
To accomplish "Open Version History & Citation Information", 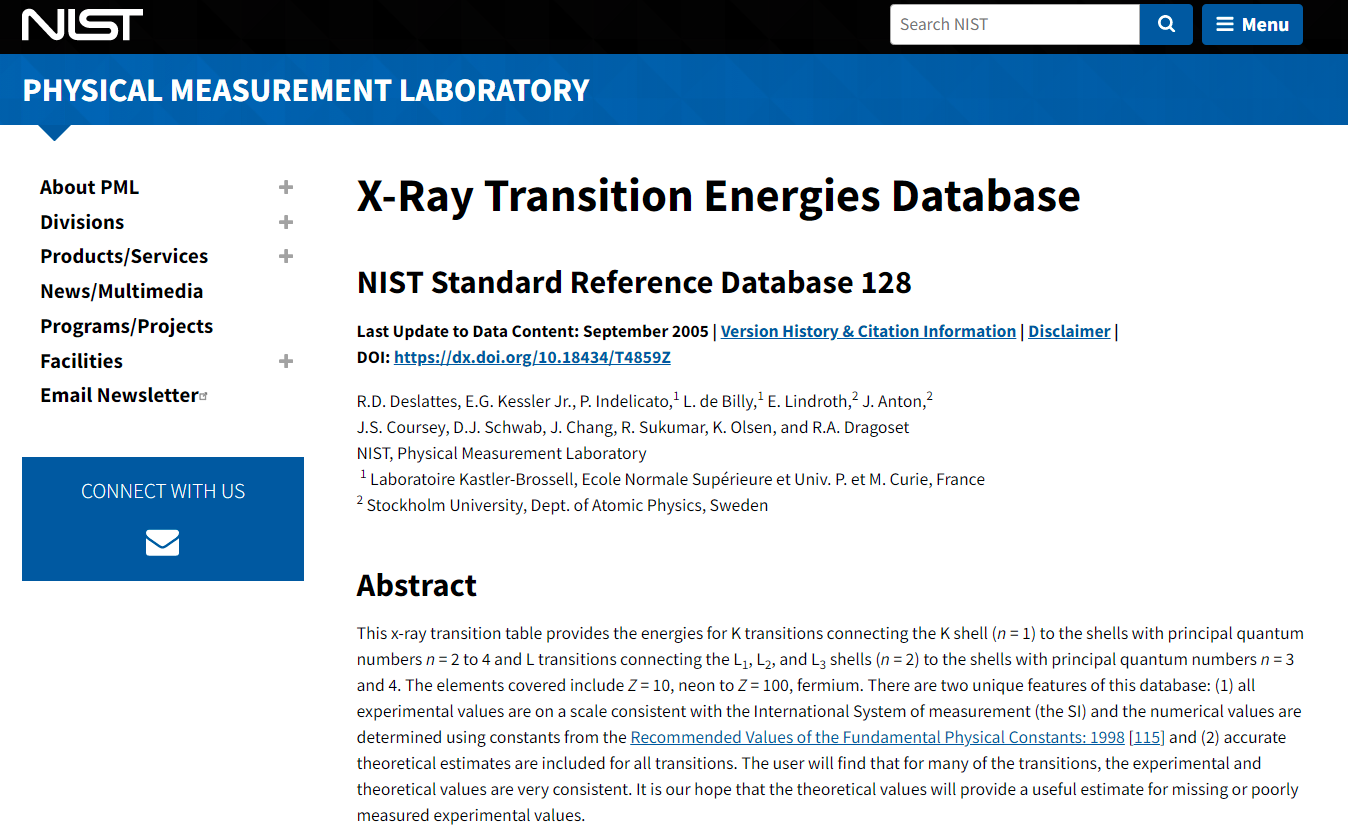I will point(868,331).
